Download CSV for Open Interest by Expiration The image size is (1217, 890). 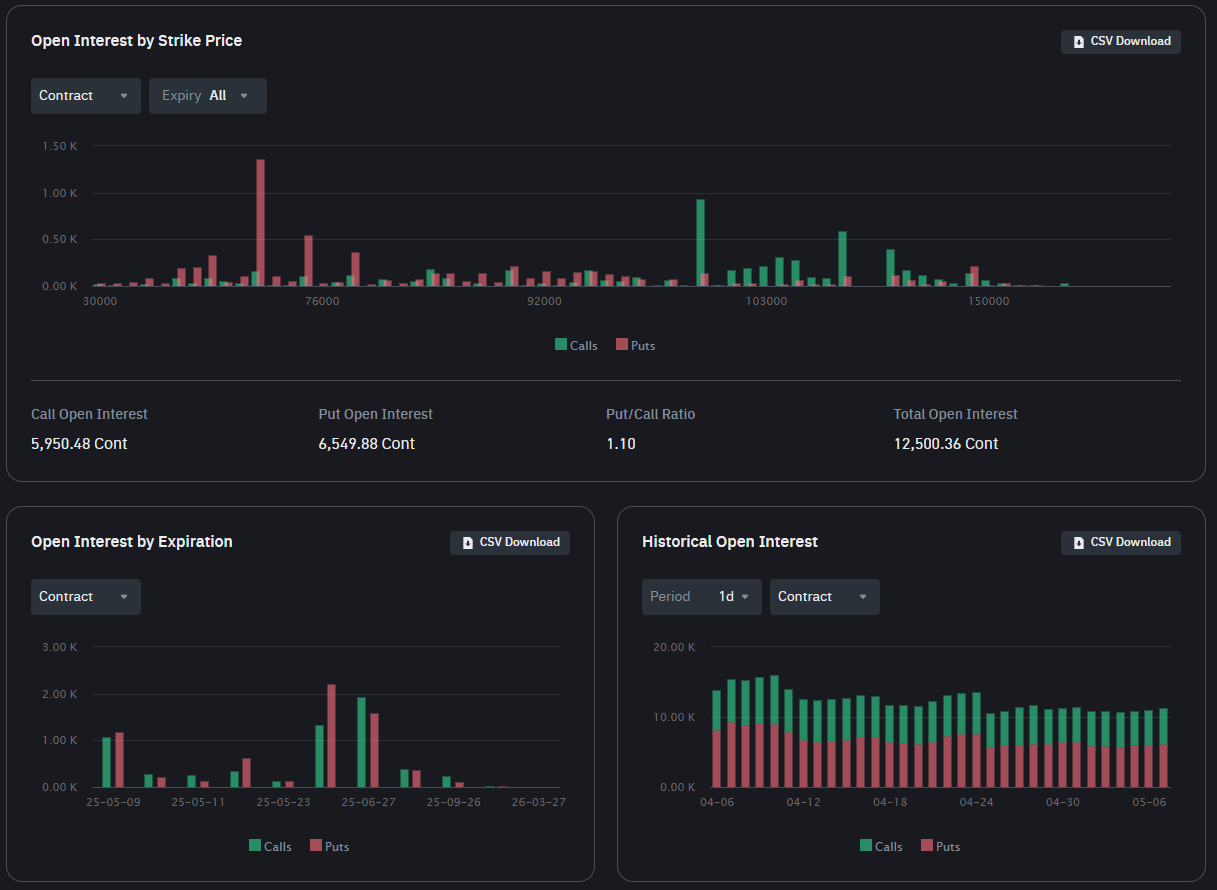pyautogui.click(x=510, y=543)
